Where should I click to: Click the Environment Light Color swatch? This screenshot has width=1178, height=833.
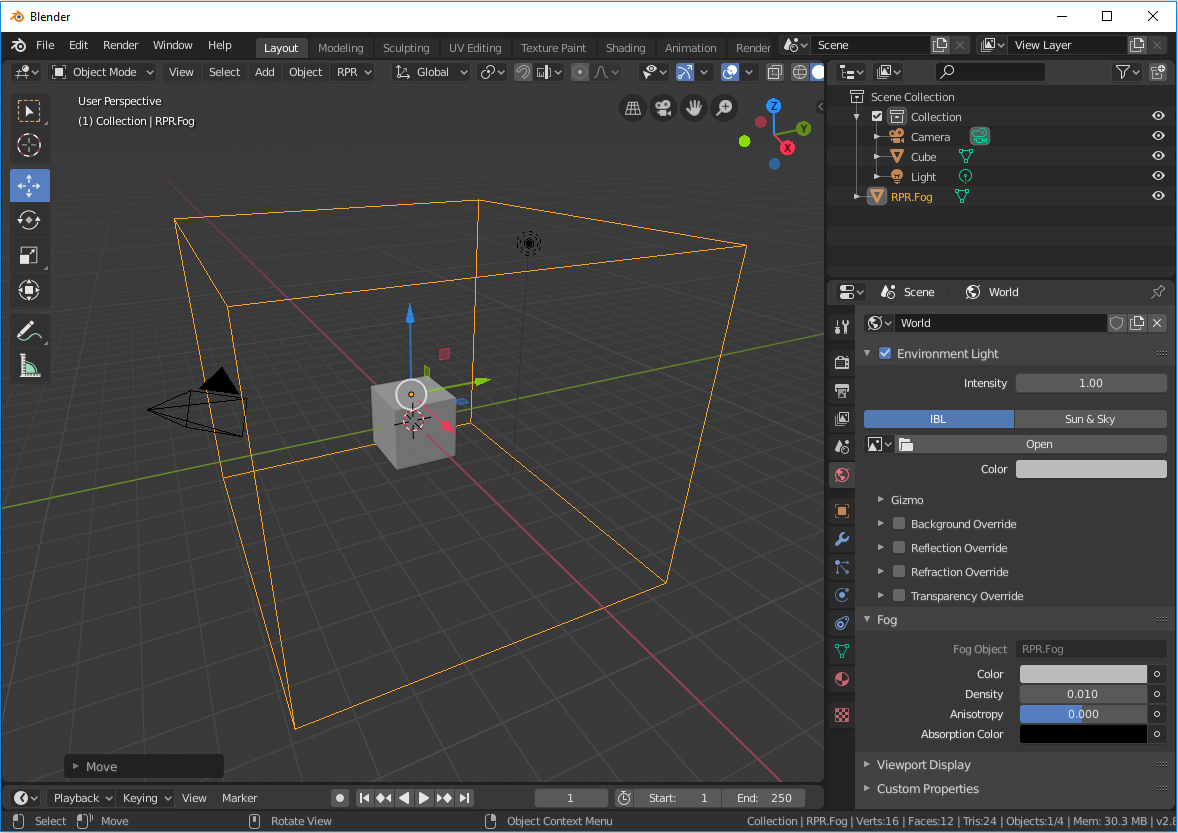[x=1091, y=469]
